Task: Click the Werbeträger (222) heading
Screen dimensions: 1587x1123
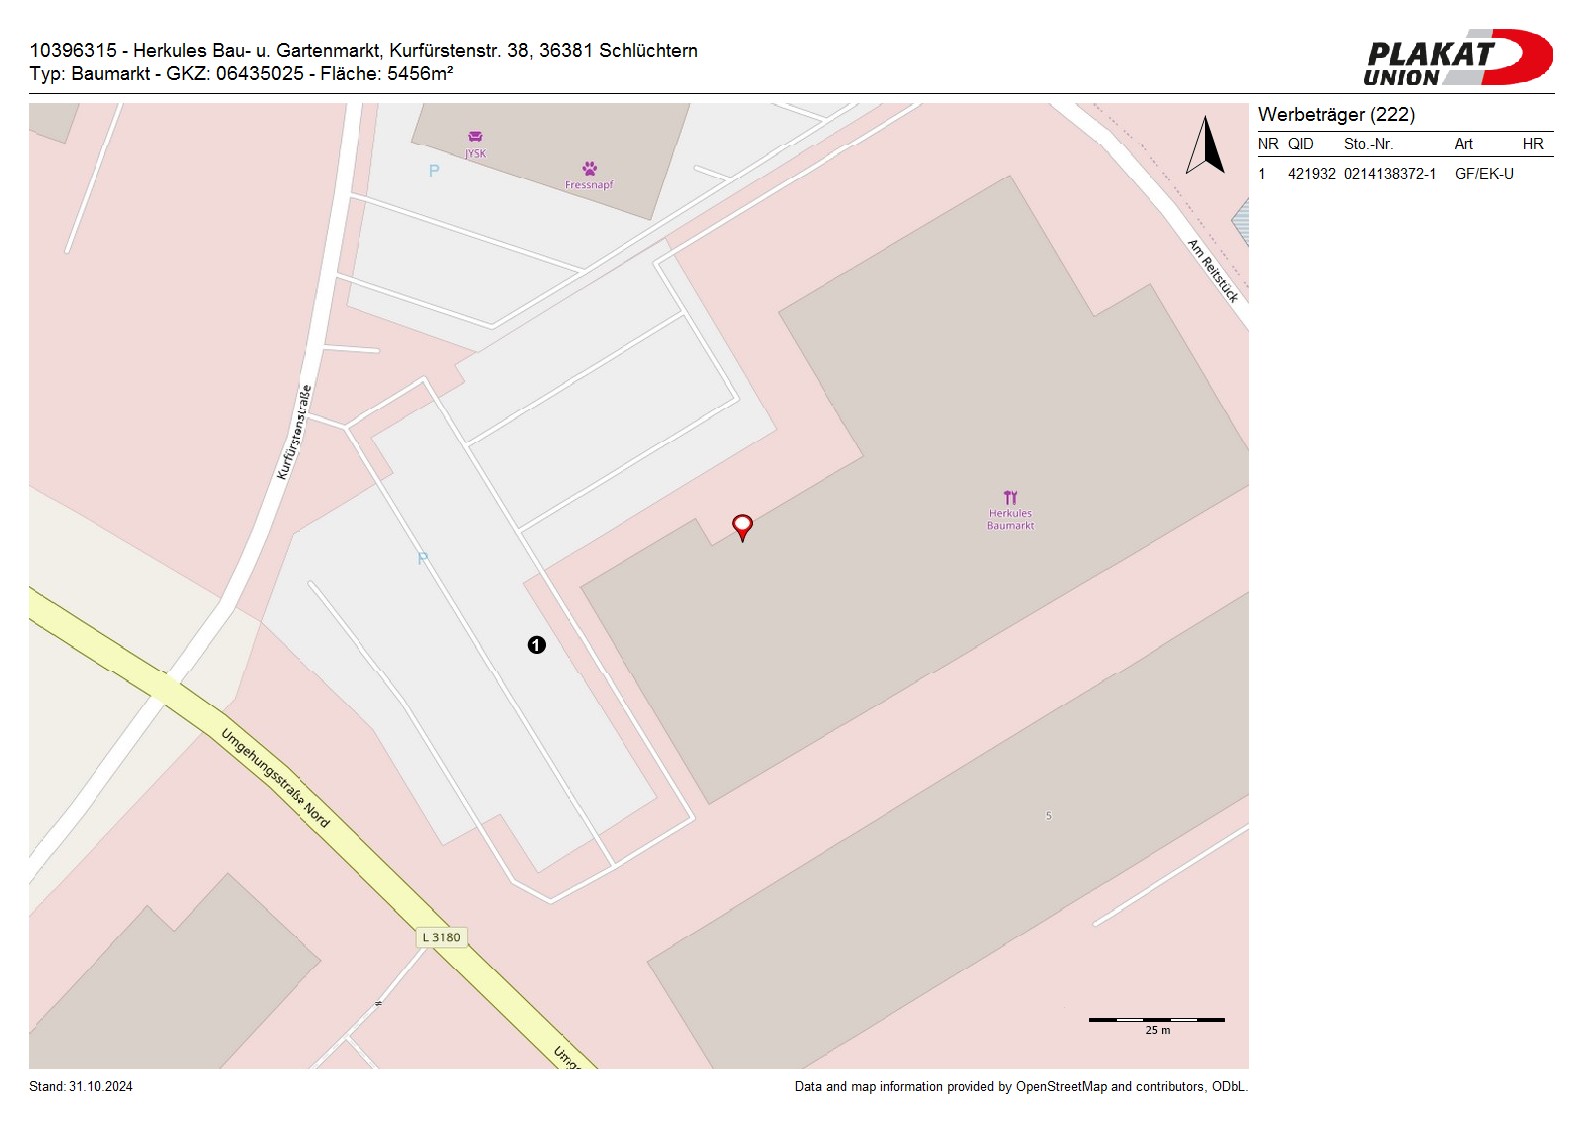Action: [1336, 115]
